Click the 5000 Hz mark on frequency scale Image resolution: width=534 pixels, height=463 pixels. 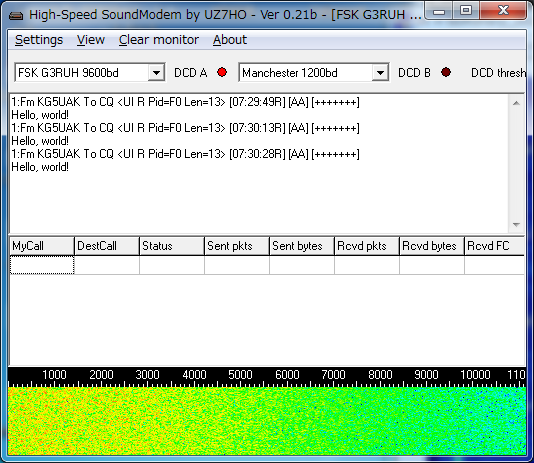coord(240,375)
